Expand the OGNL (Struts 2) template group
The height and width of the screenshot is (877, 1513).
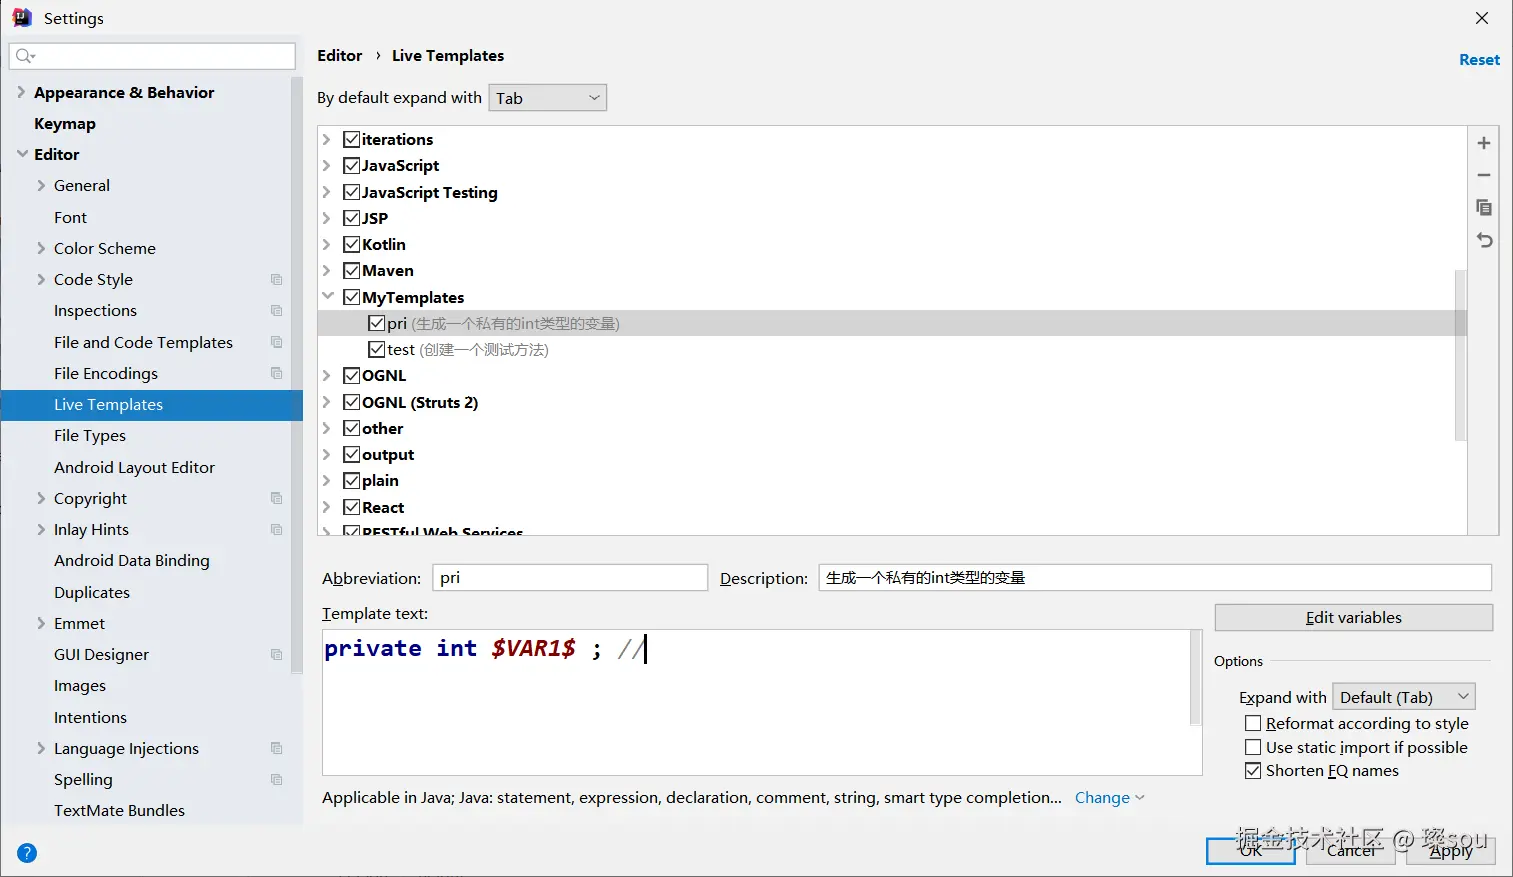(327, 402)
